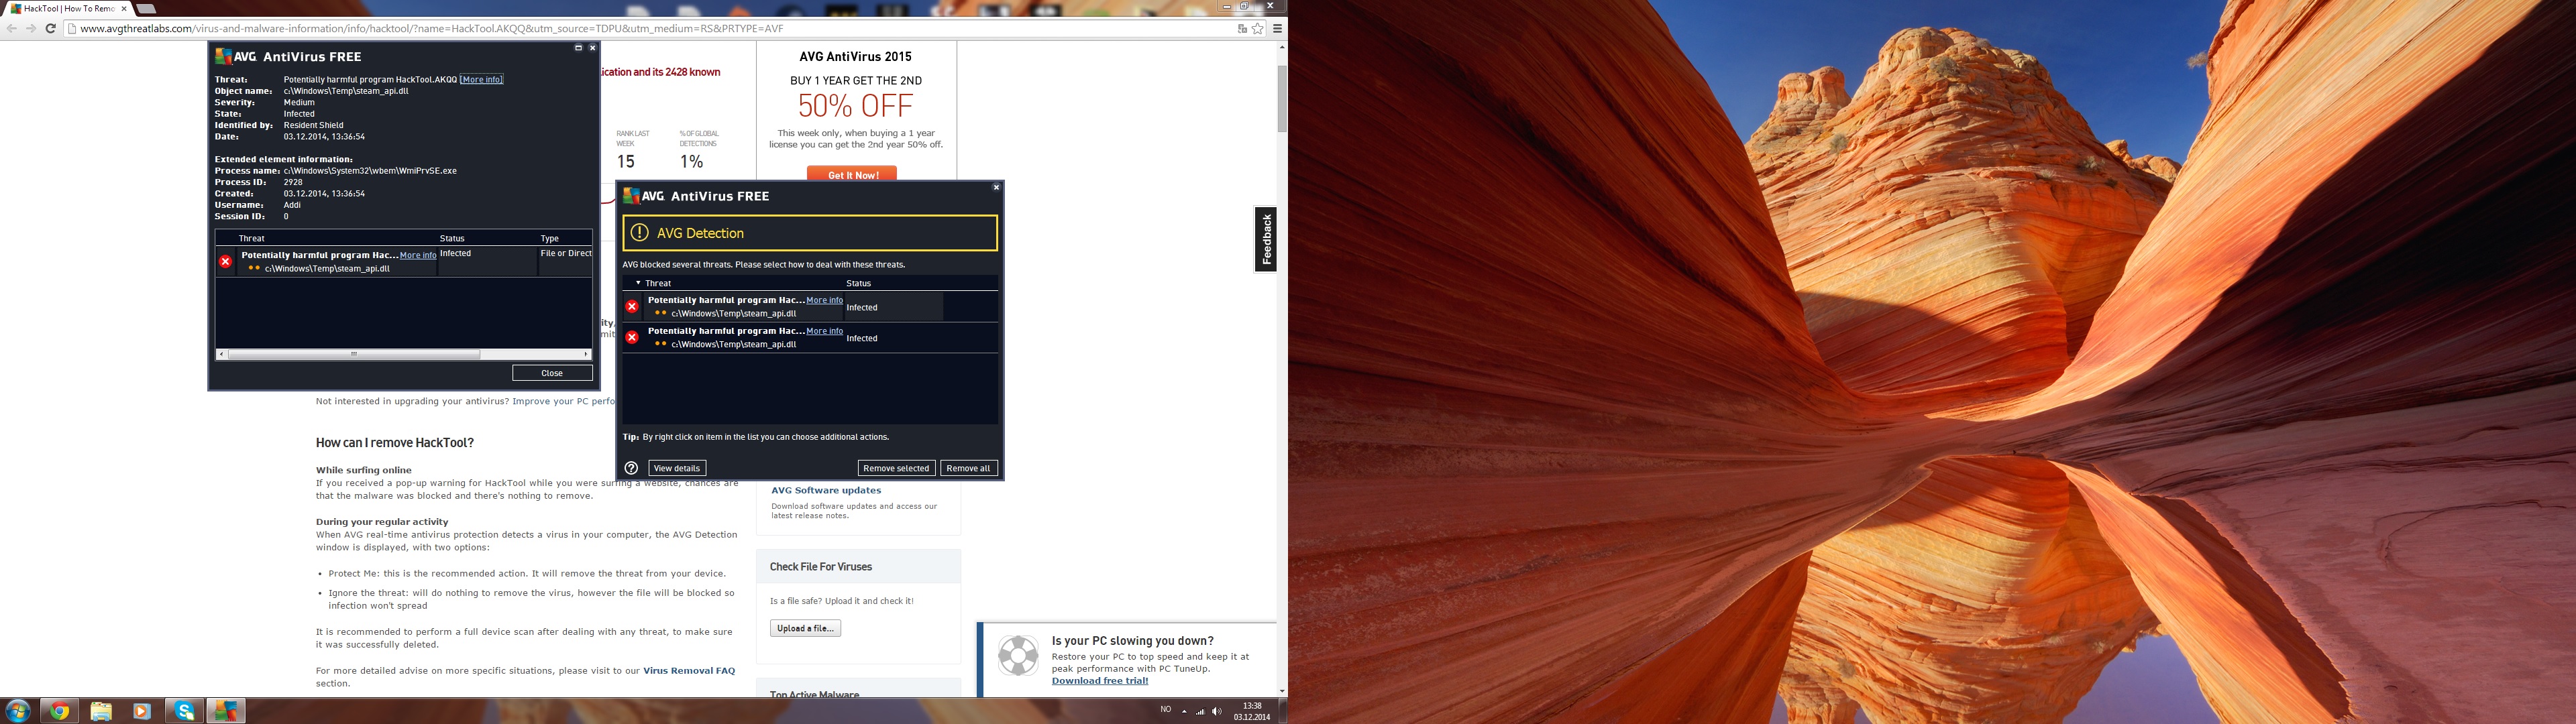The image size is (2576, 724).
Task: Click the page scrollbar down arrow
Action: click(x=1282, y=691)
